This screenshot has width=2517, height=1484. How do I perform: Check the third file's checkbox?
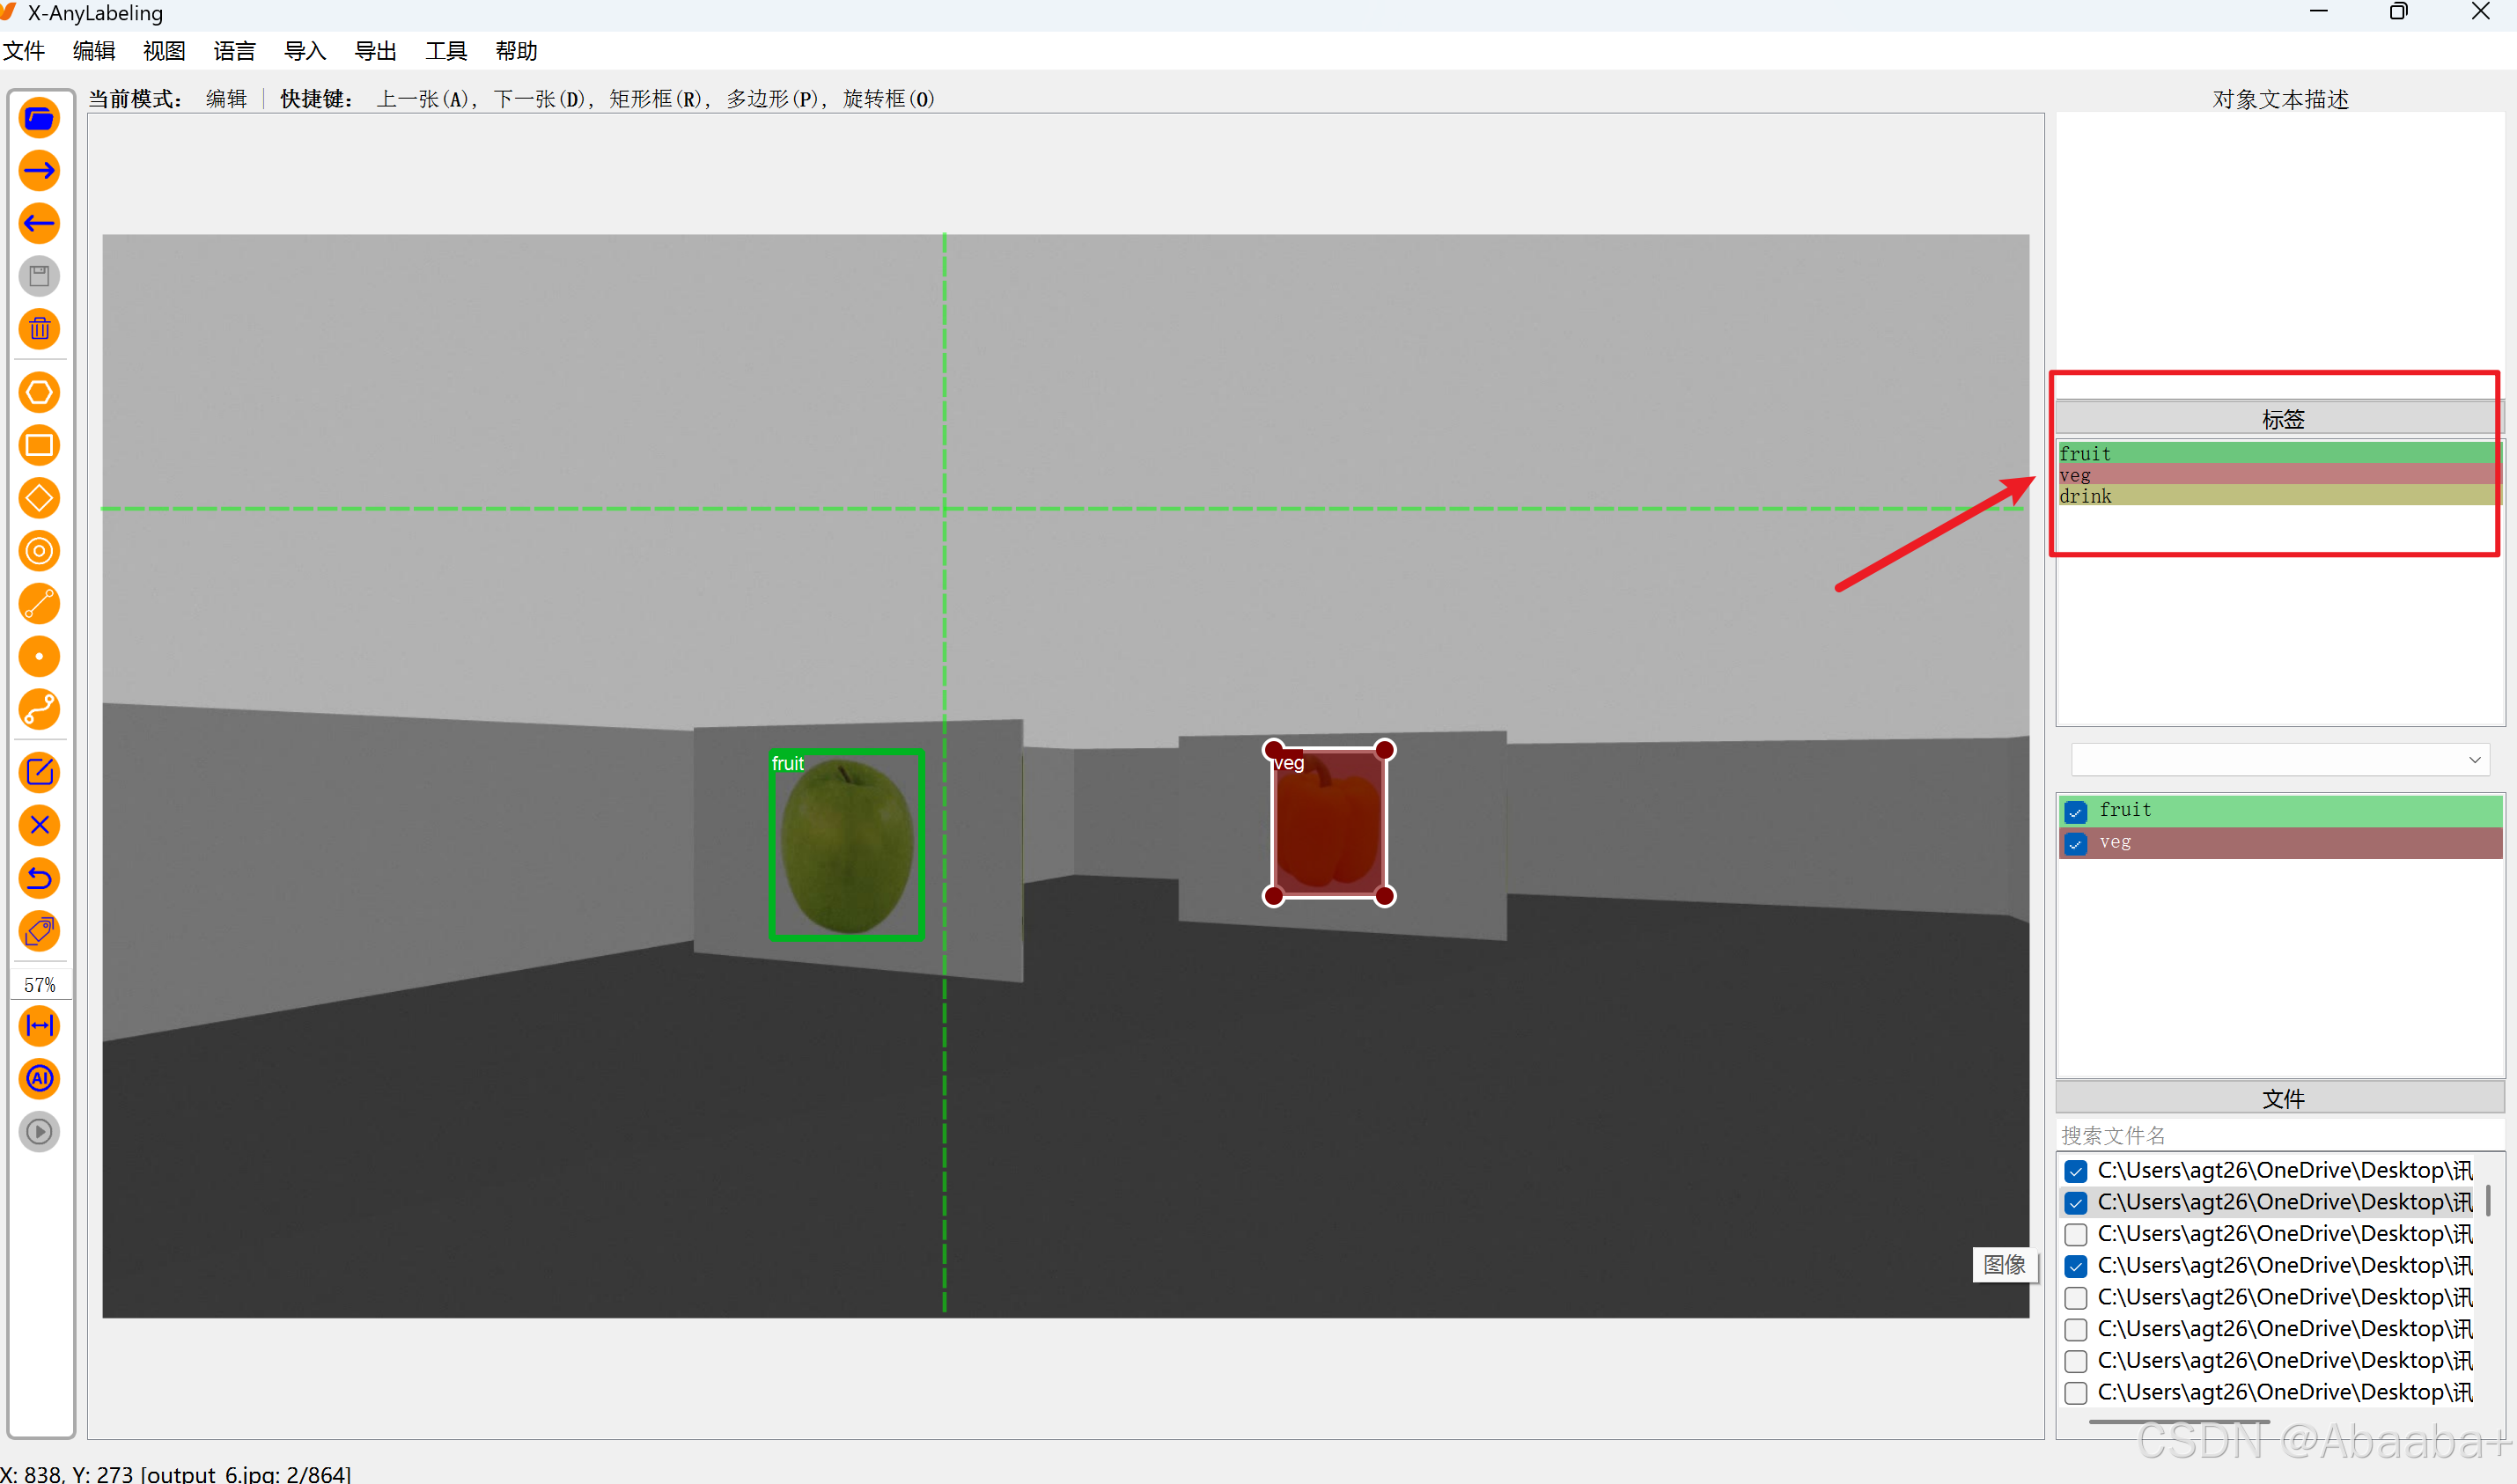pyautogui.click(x=2076, y=1234)
